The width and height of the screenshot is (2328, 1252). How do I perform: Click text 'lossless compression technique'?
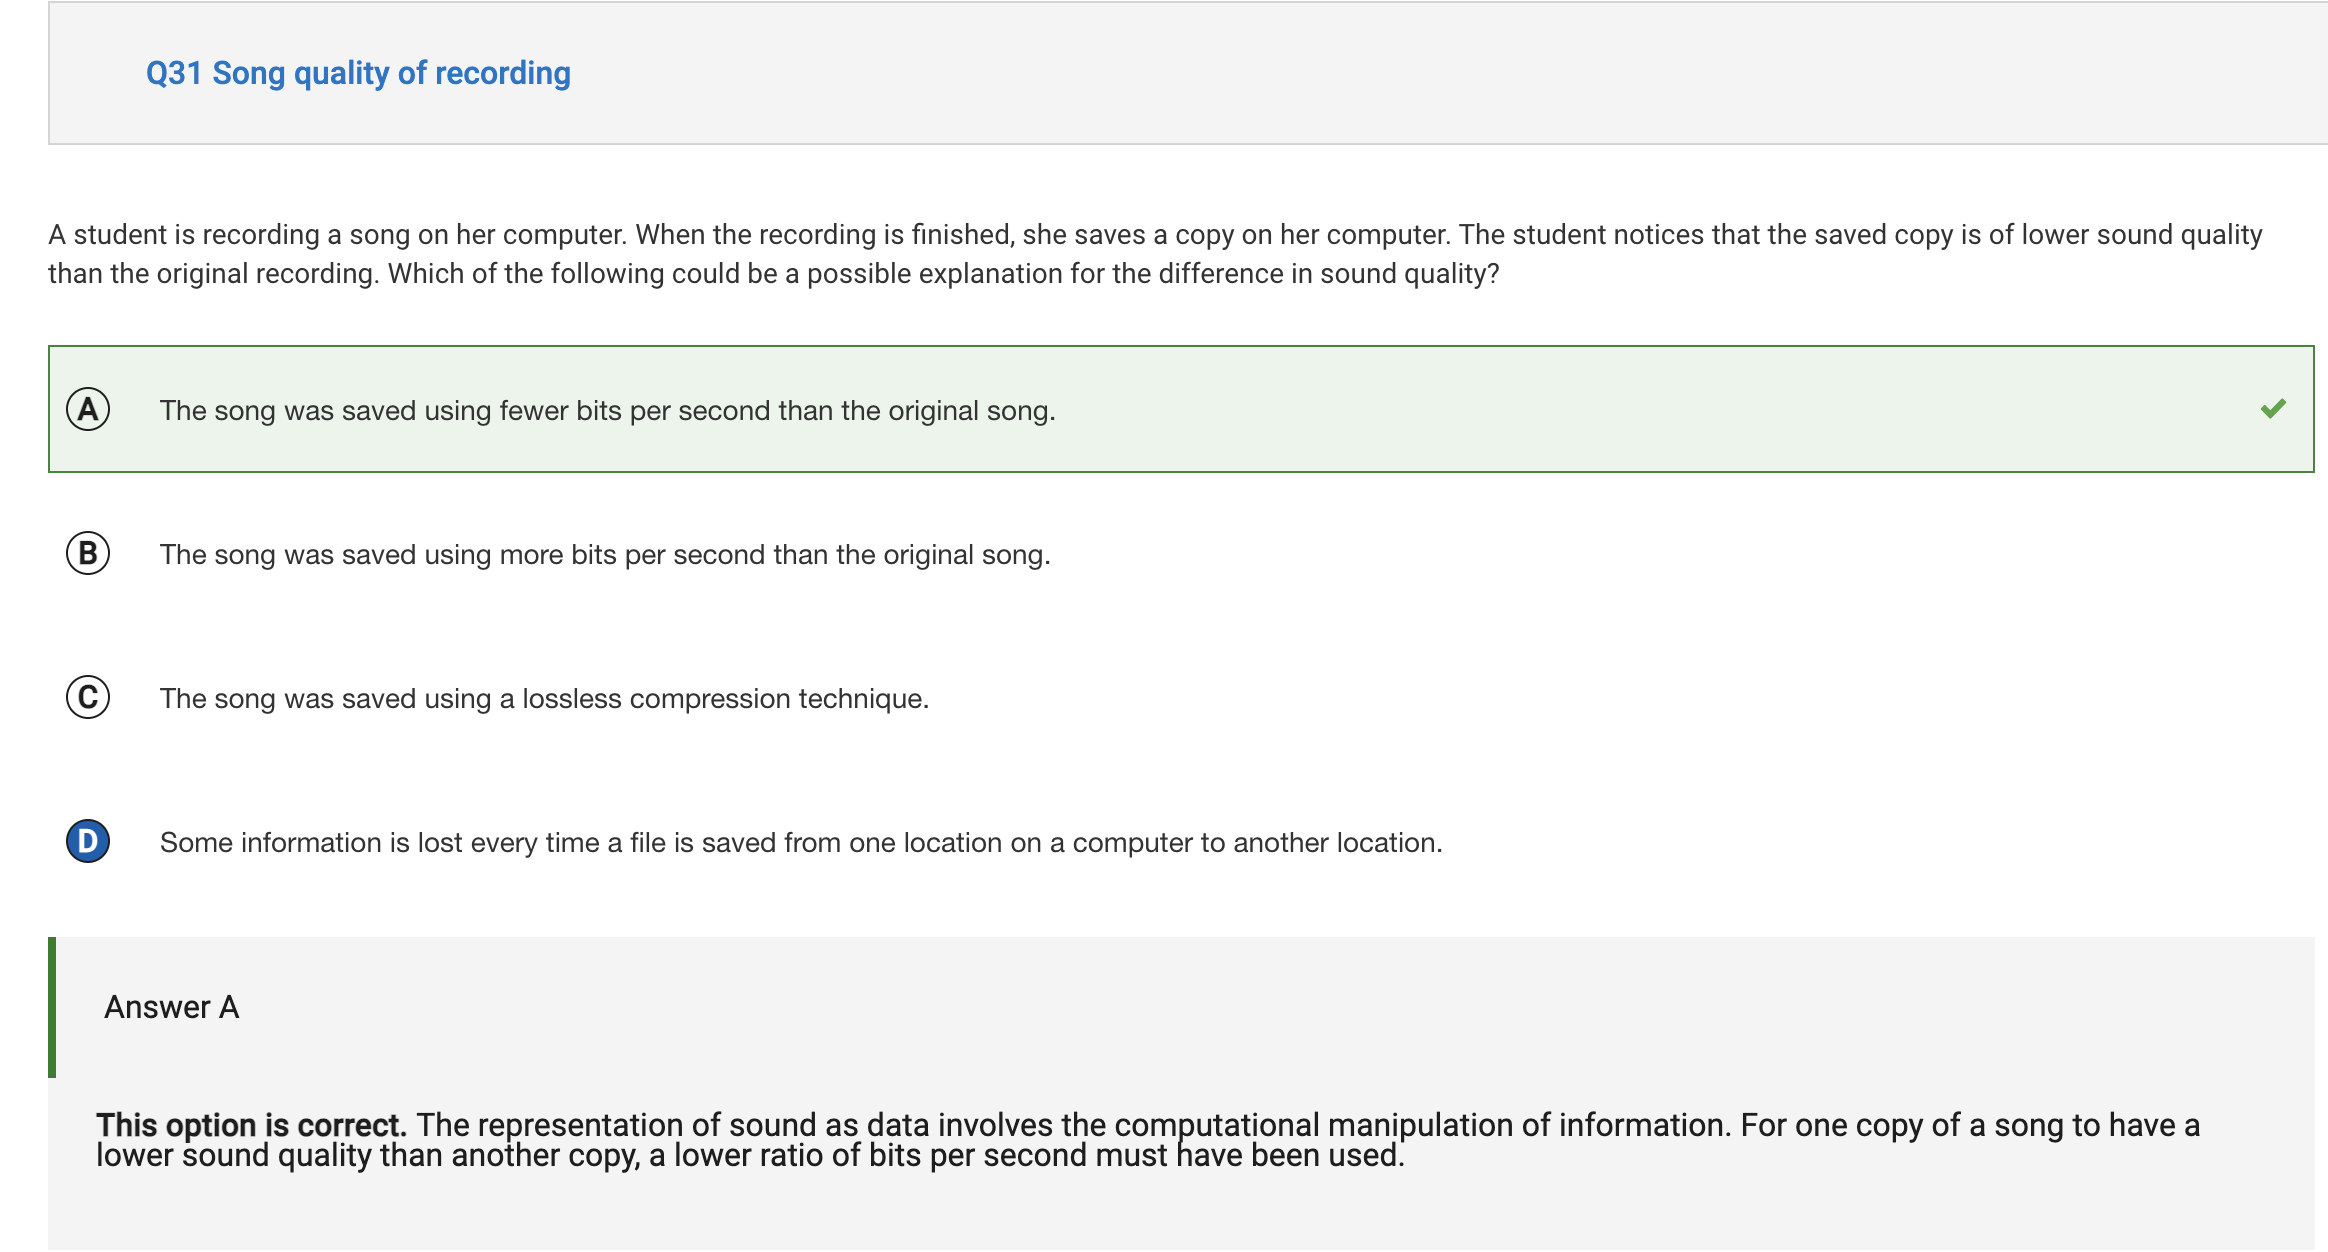click(722, 699)
